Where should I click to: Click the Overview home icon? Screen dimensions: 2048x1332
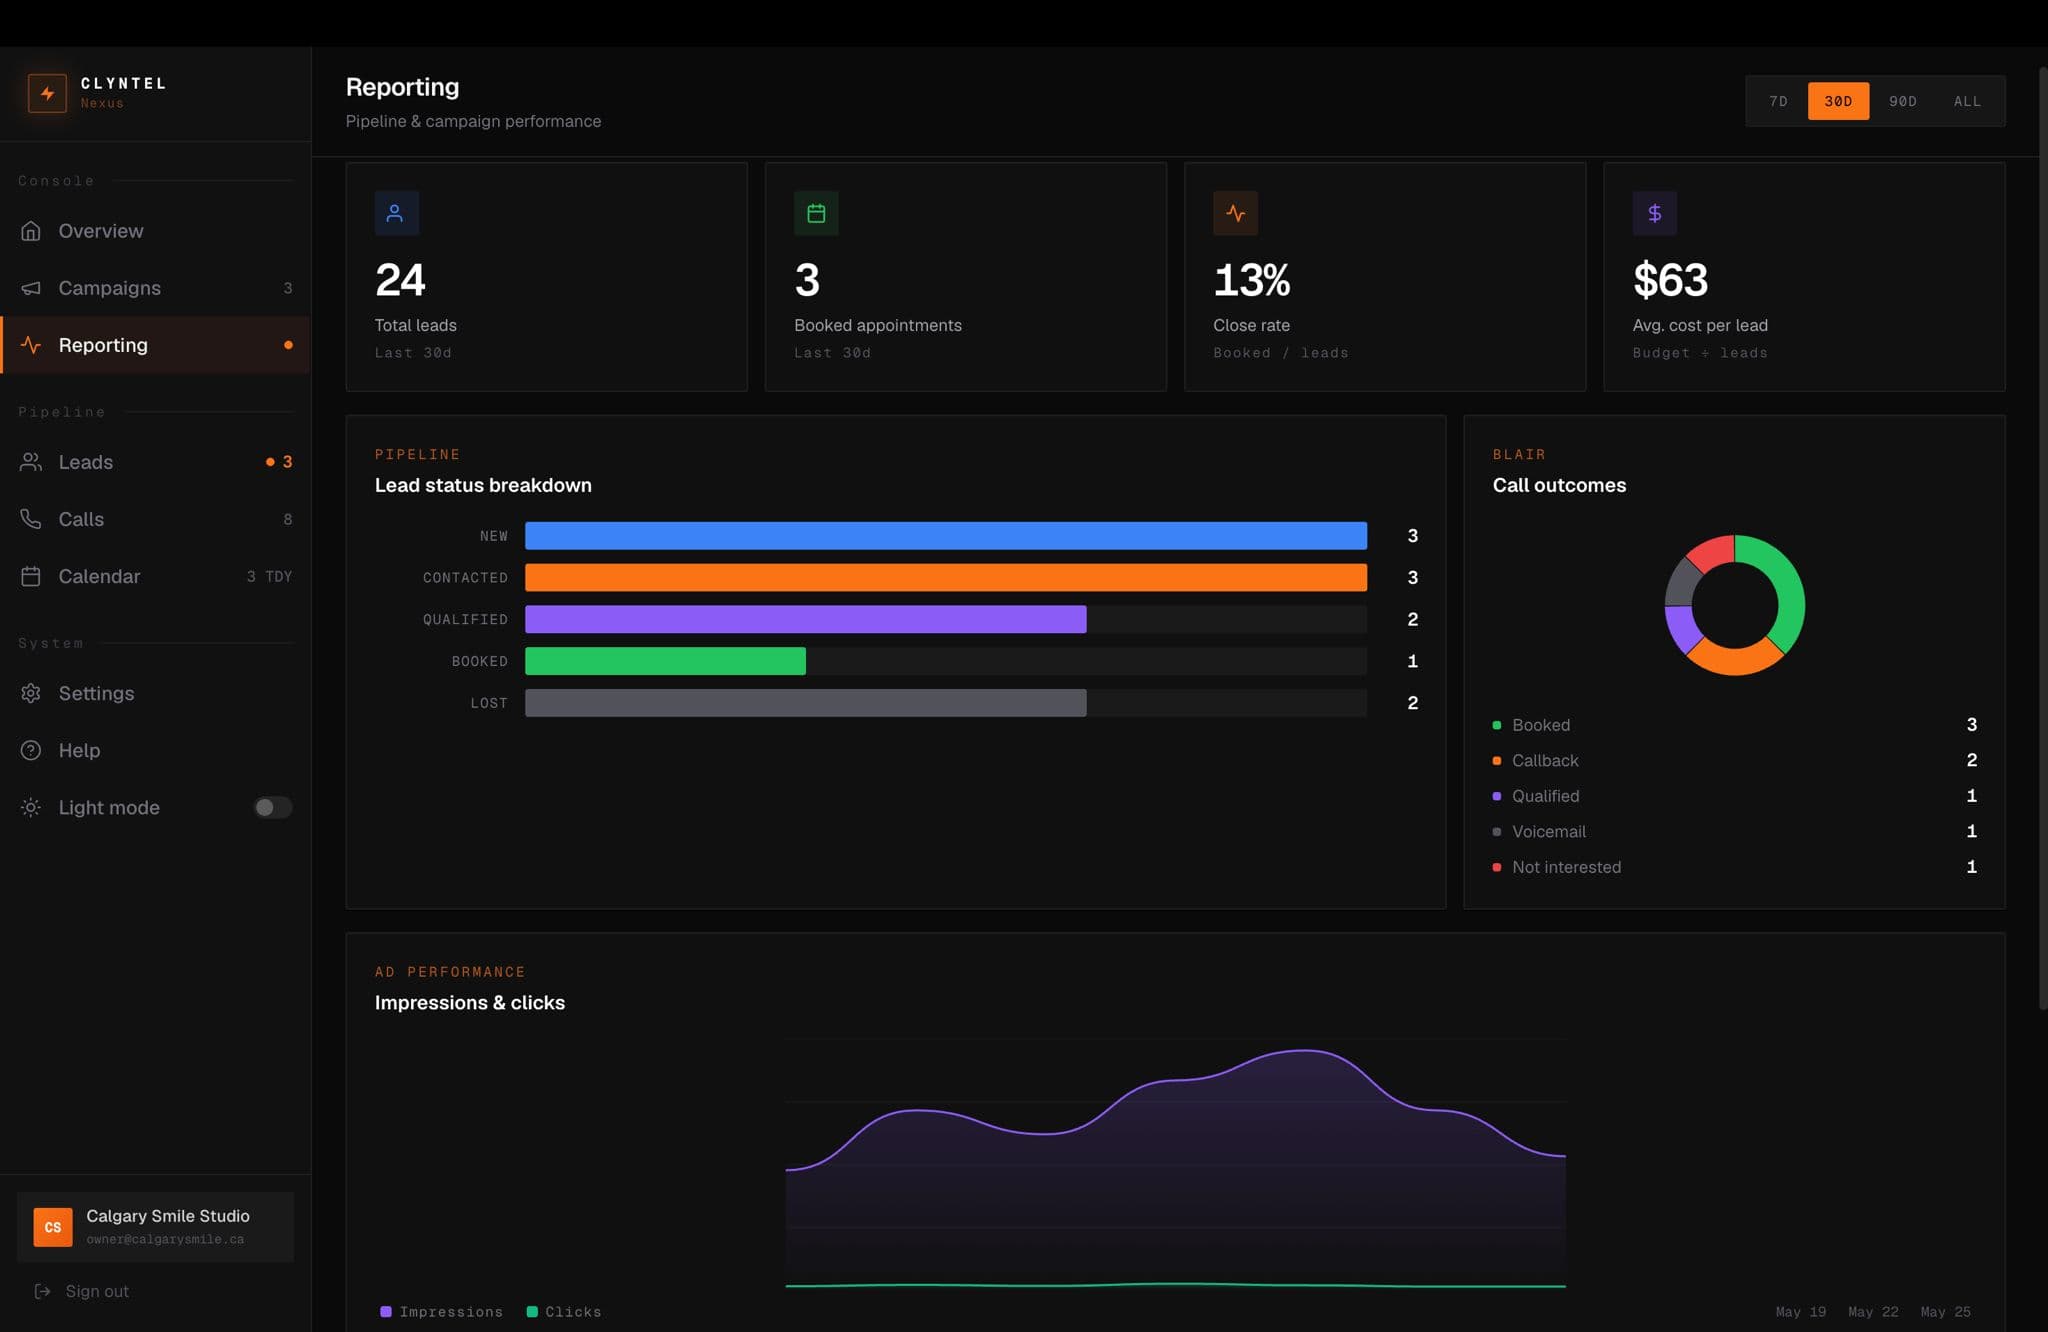(31, 231)
